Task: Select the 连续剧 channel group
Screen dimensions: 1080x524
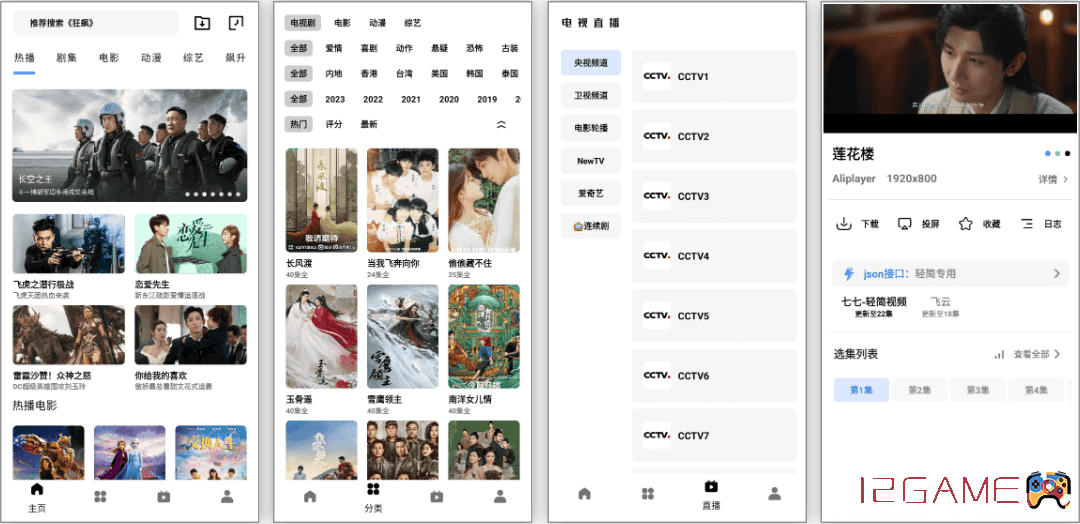Action: [x=590, y=226]
